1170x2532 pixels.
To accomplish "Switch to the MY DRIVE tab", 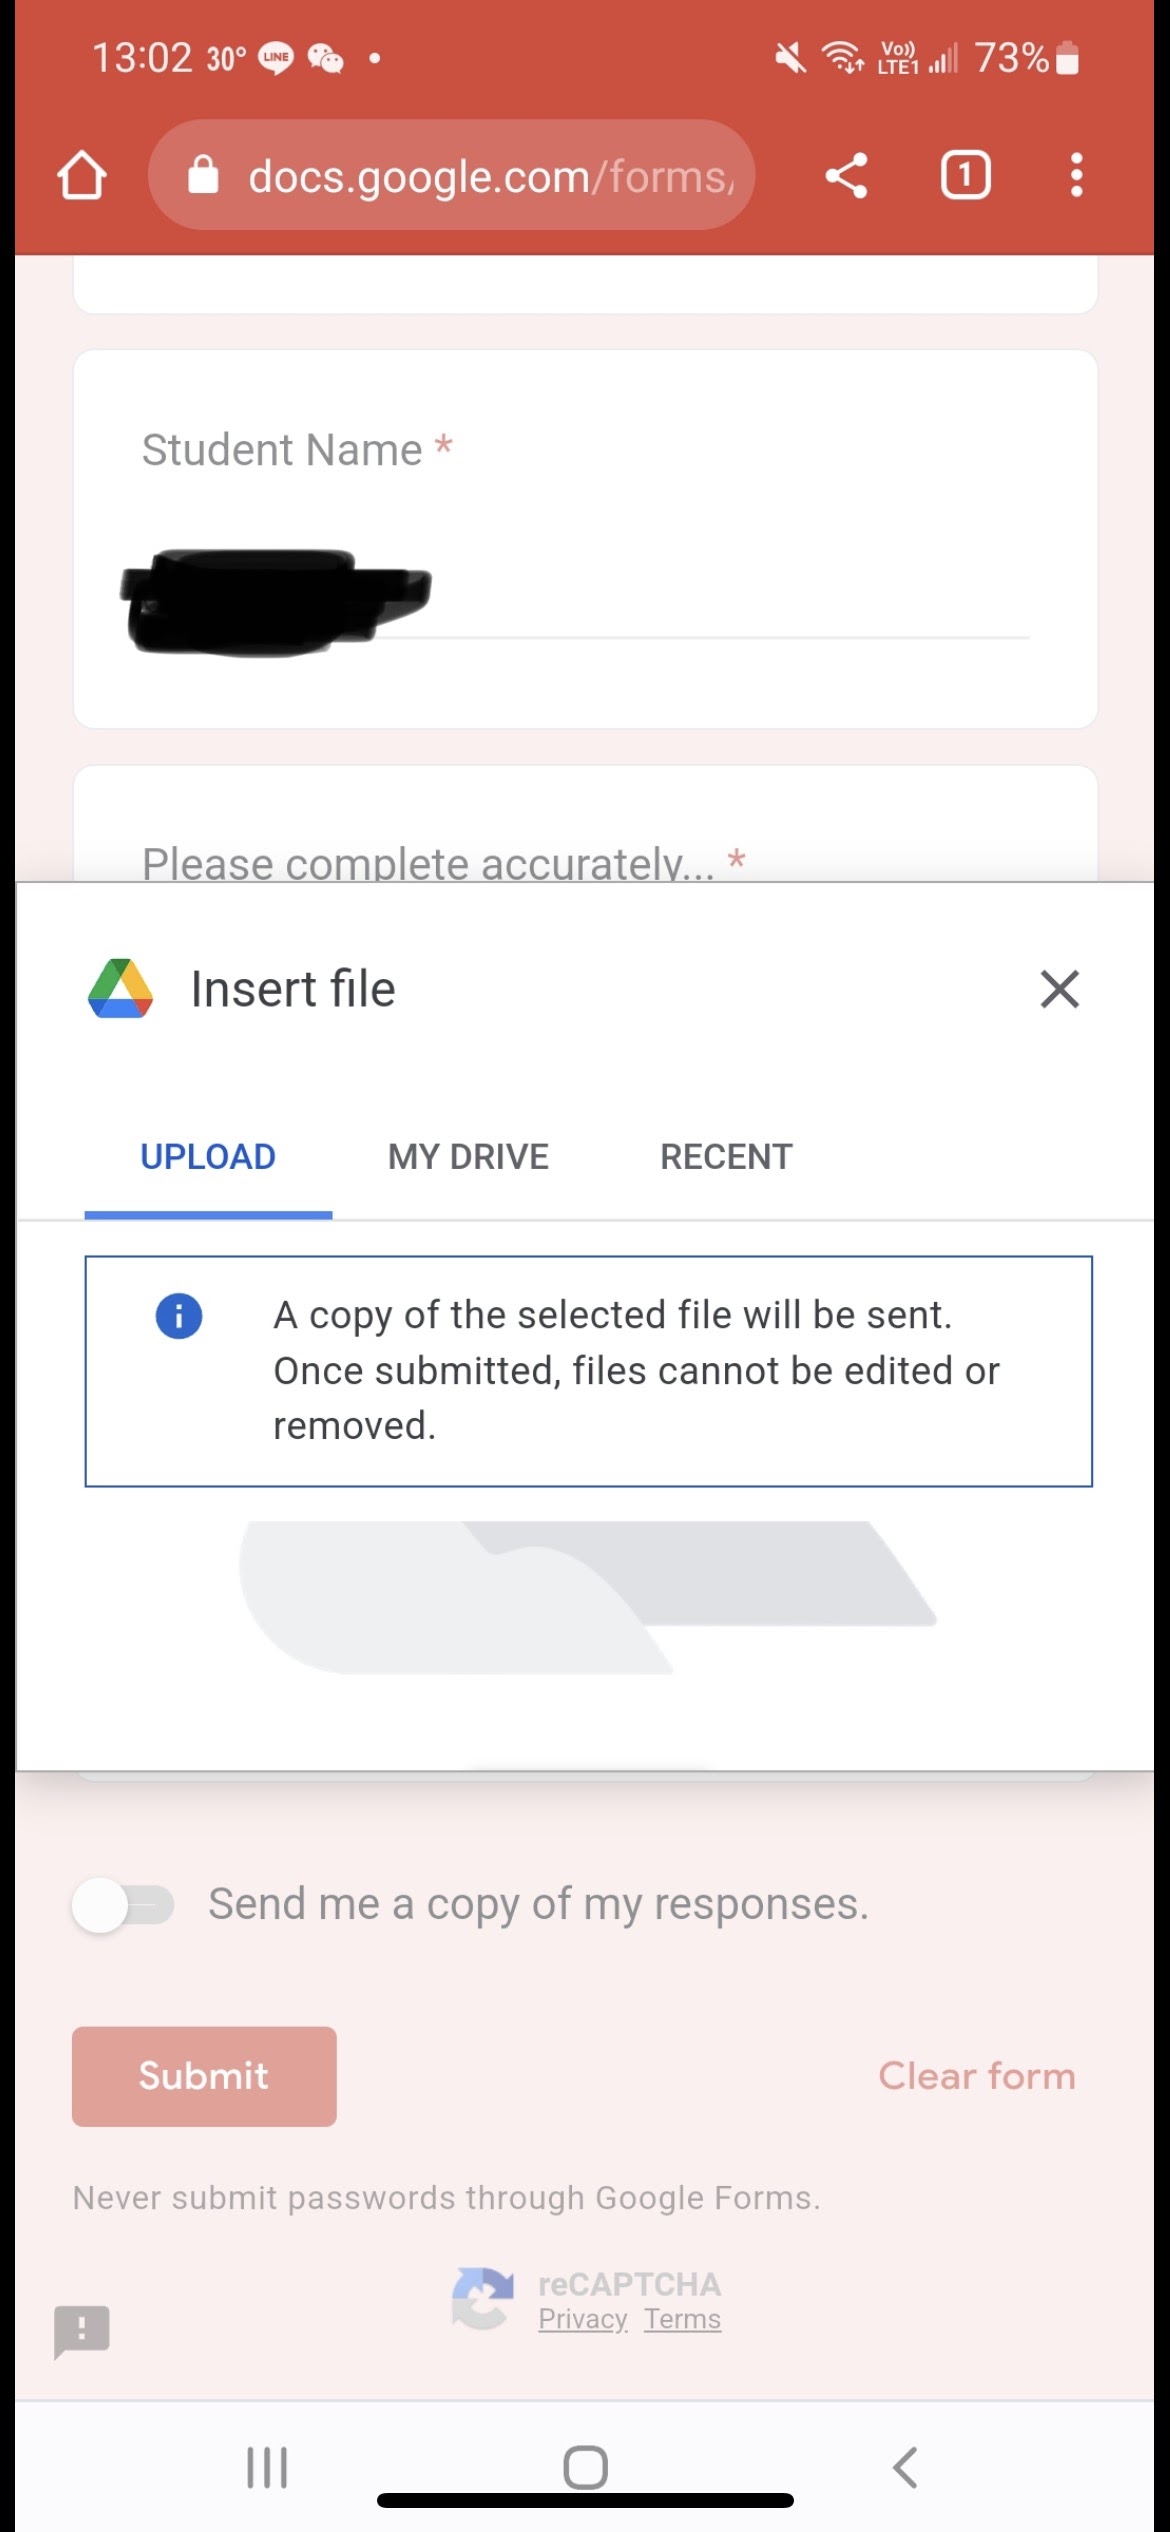I will point(468,1157).
